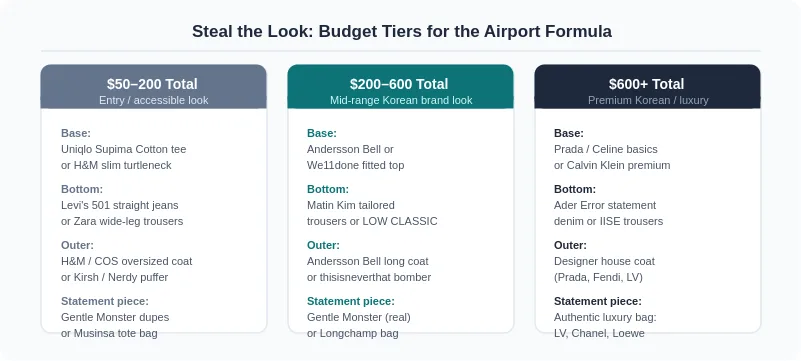Open the $600+ Total premium header

(647, 86)
